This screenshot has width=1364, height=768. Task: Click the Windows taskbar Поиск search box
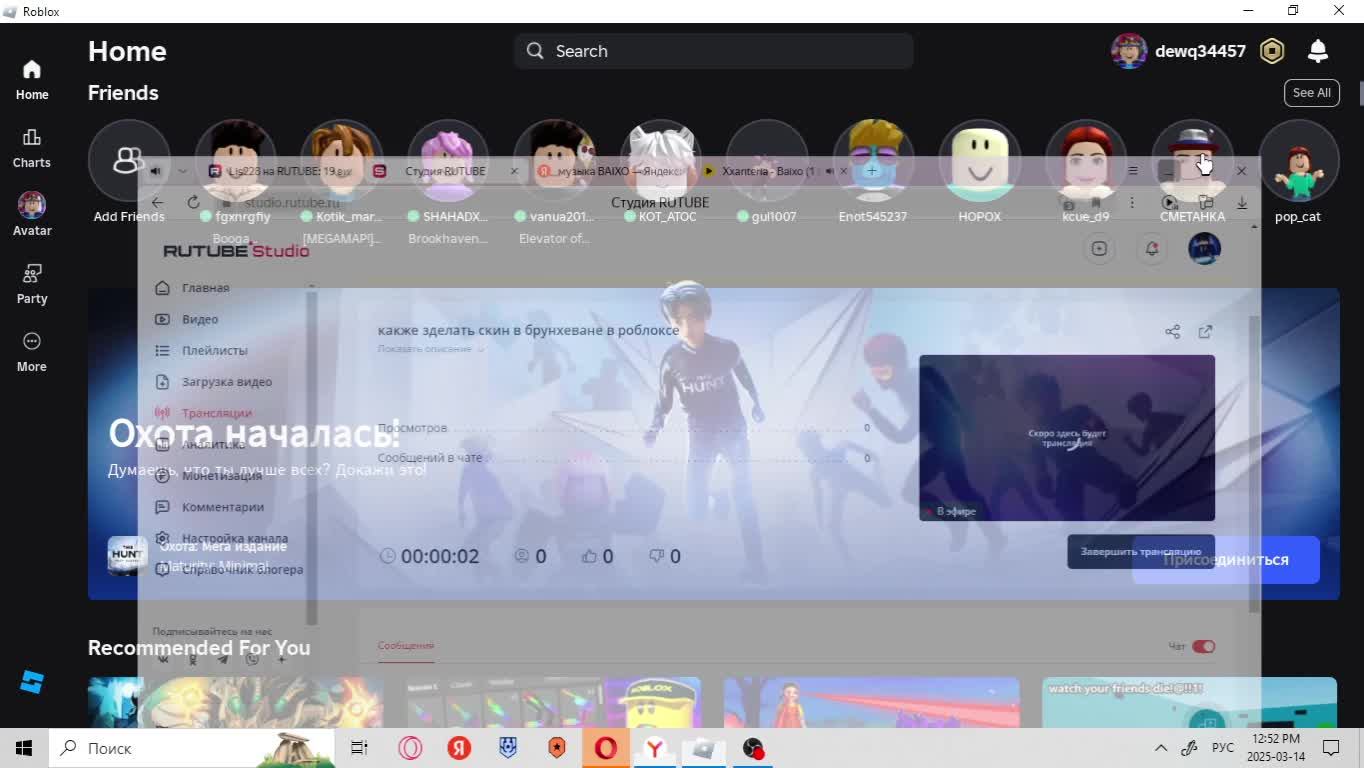[193, 748]
